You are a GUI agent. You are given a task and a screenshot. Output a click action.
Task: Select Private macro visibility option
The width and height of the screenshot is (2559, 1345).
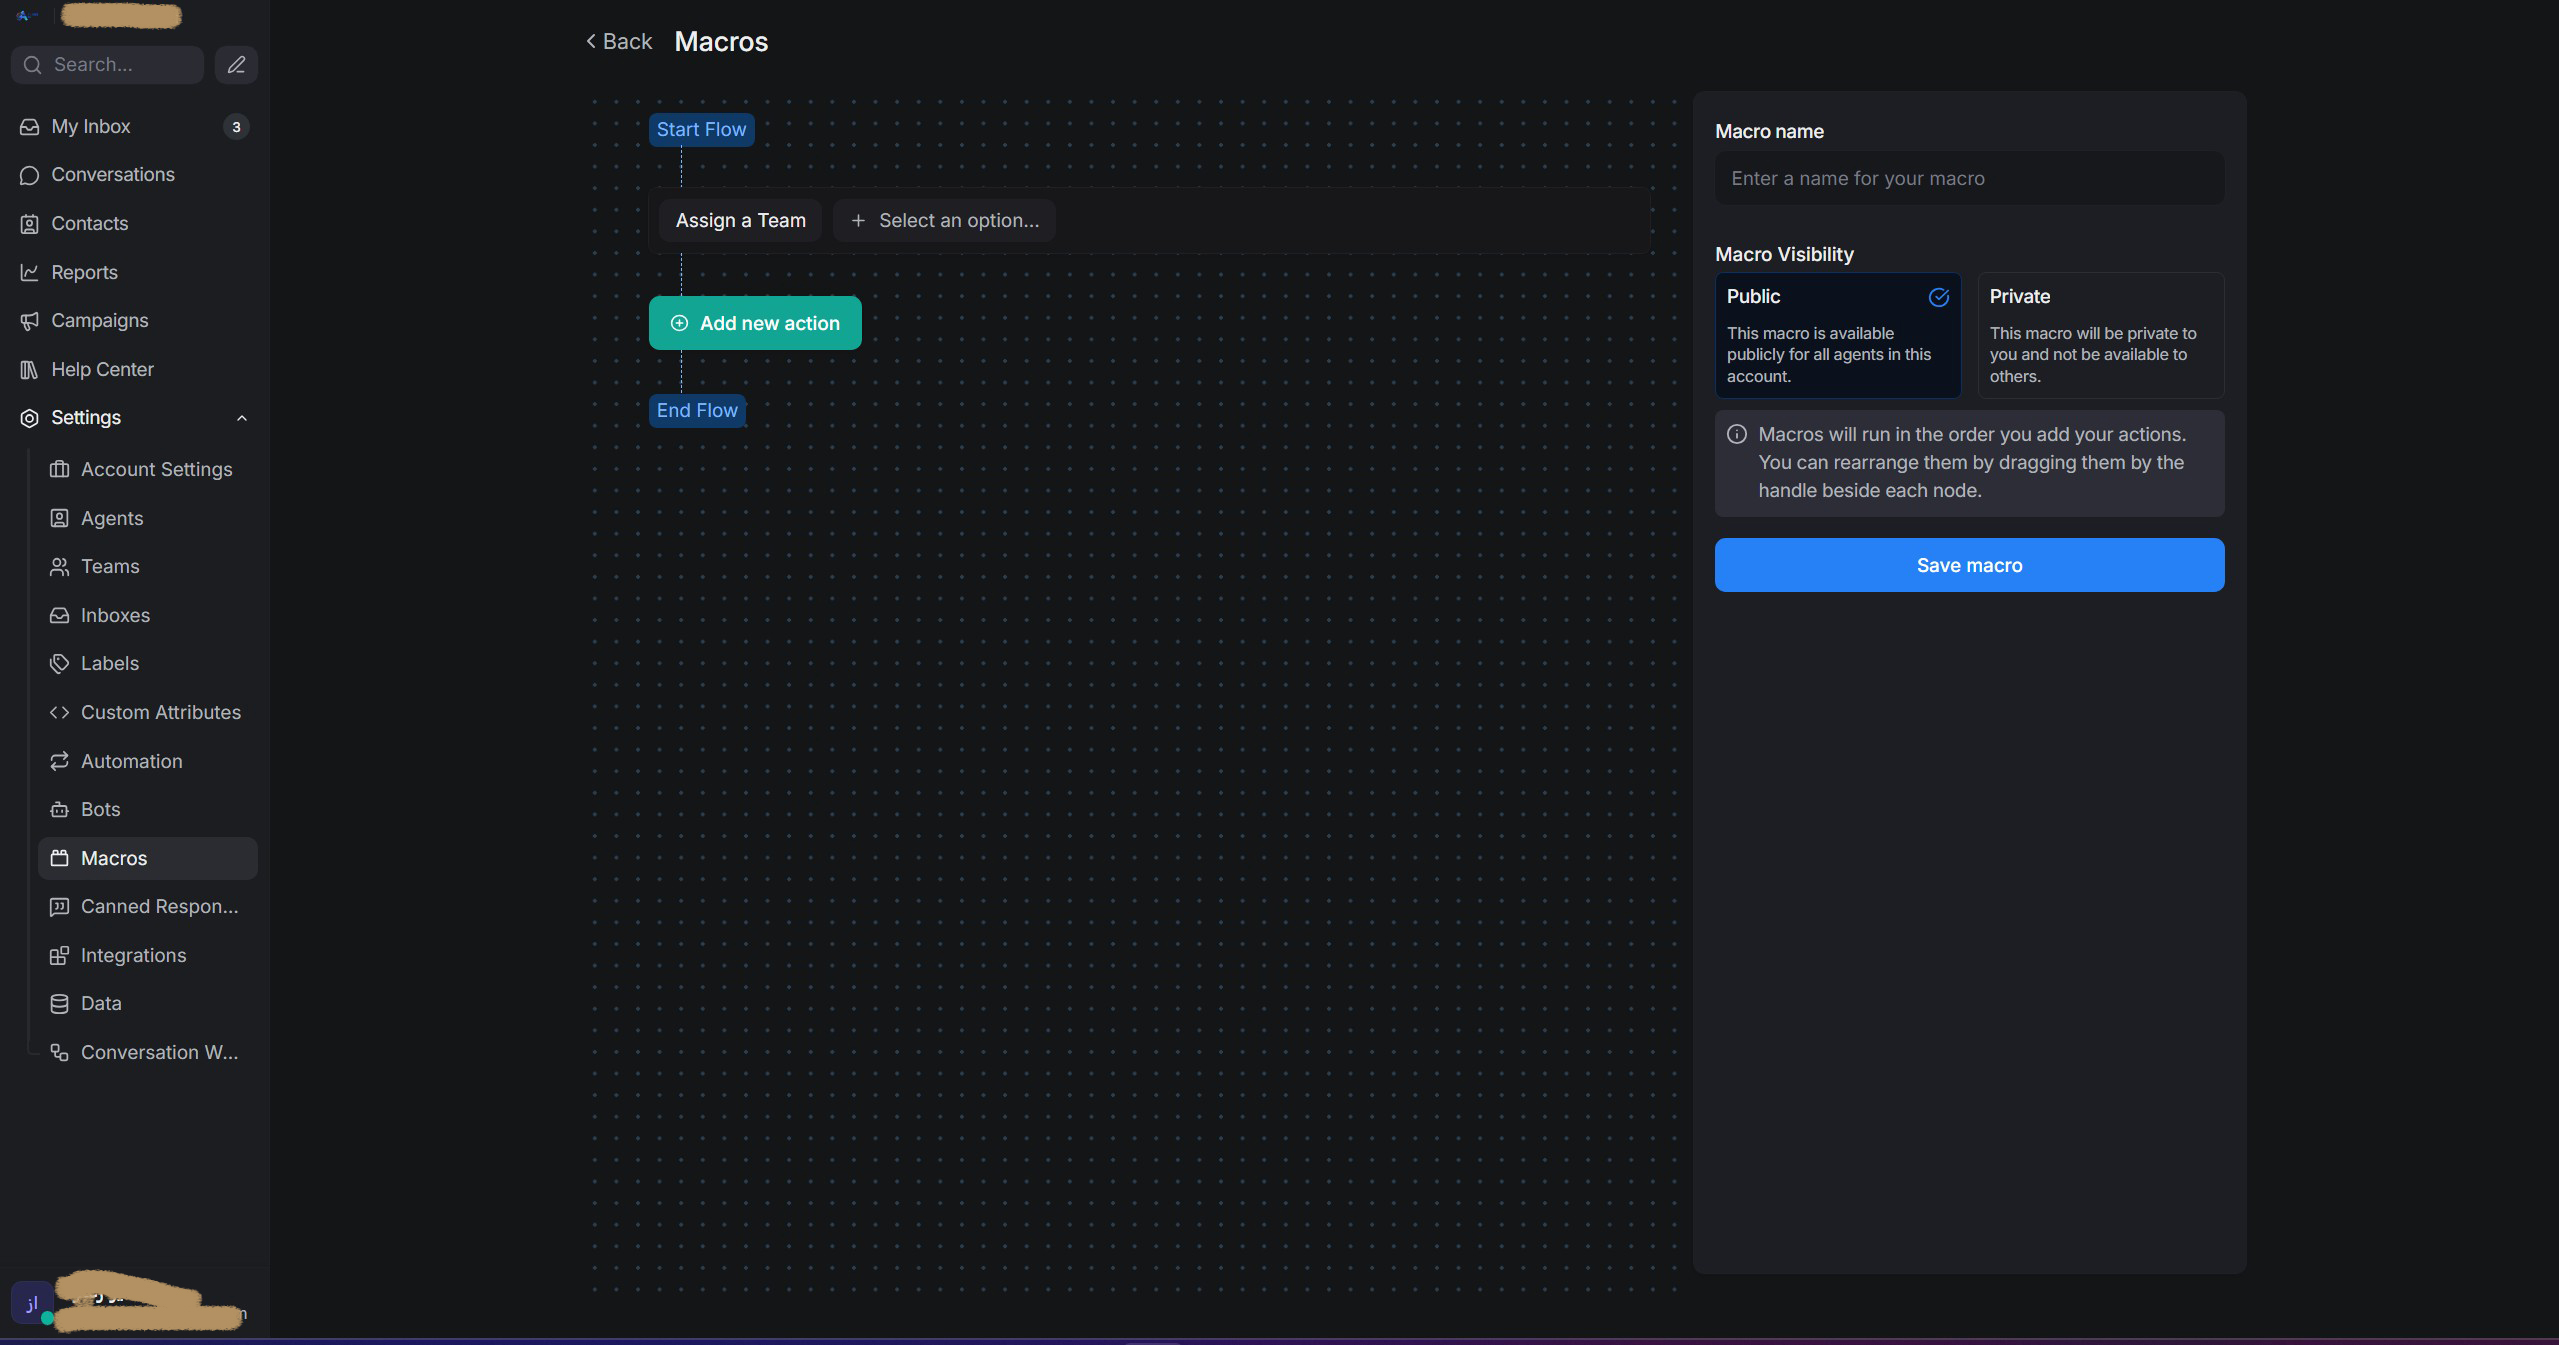coord(2101,335)
